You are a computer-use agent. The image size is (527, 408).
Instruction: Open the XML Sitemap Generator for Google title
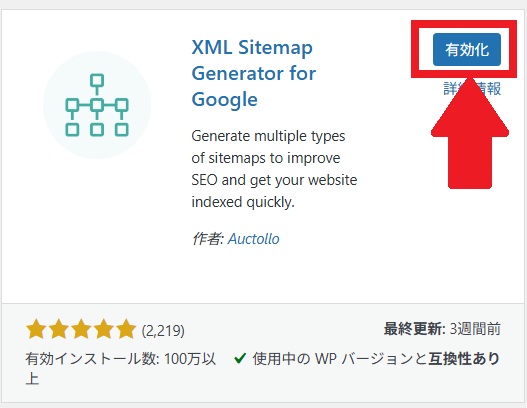pos(254,73)
